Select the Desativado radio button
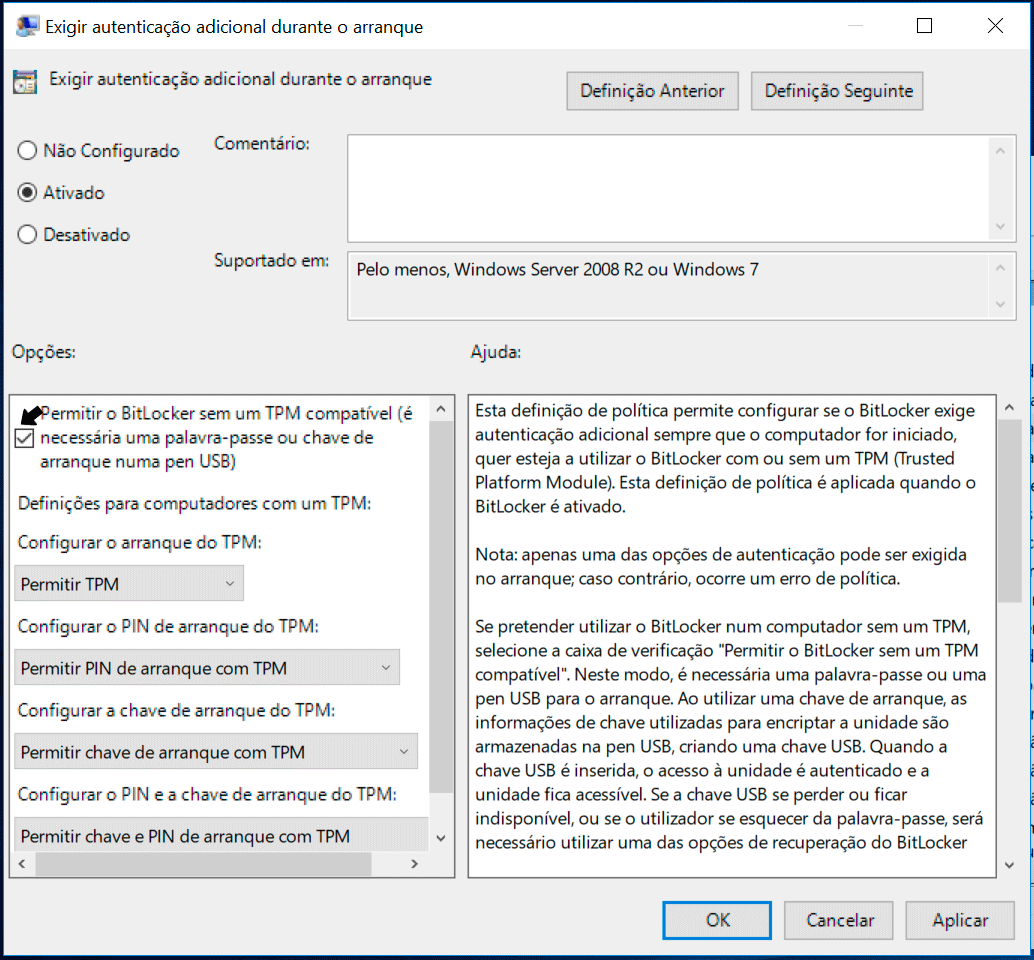 pyautogui.click(x=27, y=235)
